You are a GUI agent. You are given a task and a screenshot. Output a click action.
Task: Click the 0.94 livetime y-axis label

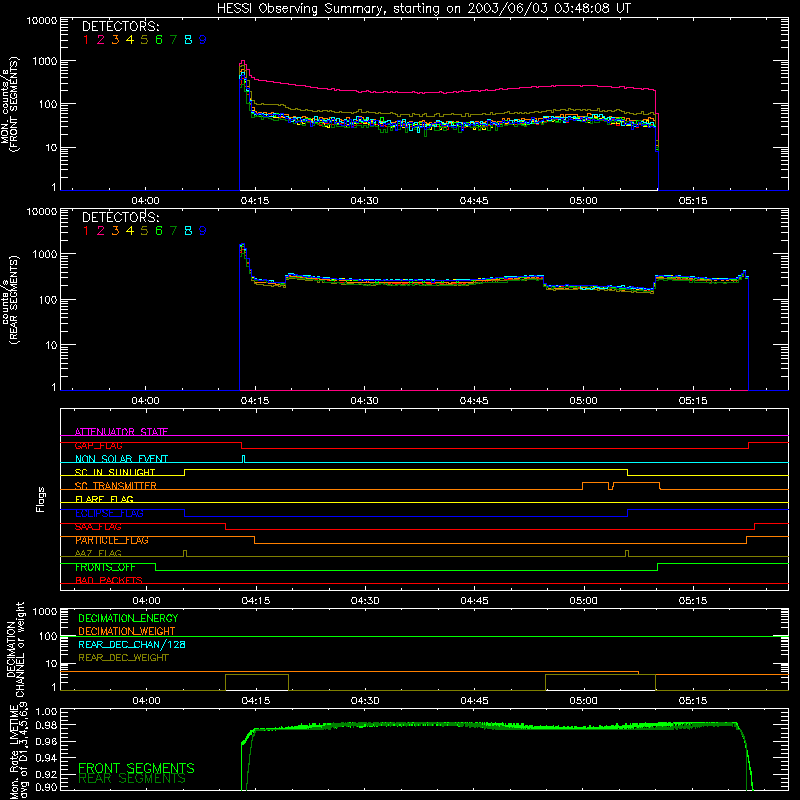point(47,757)
